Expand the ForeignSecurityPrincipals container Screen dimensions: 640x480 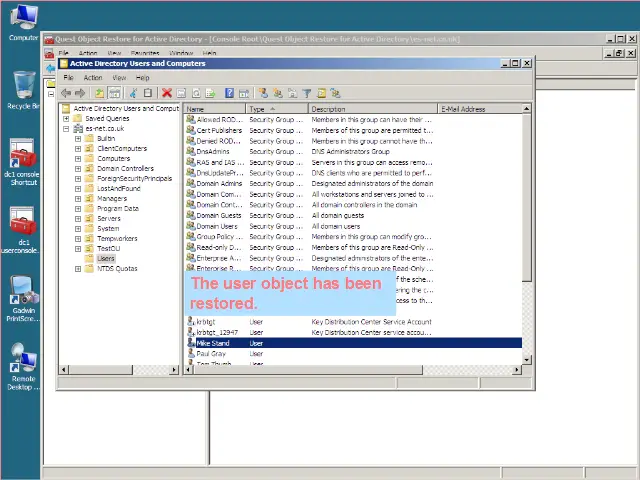pos(78,179)
